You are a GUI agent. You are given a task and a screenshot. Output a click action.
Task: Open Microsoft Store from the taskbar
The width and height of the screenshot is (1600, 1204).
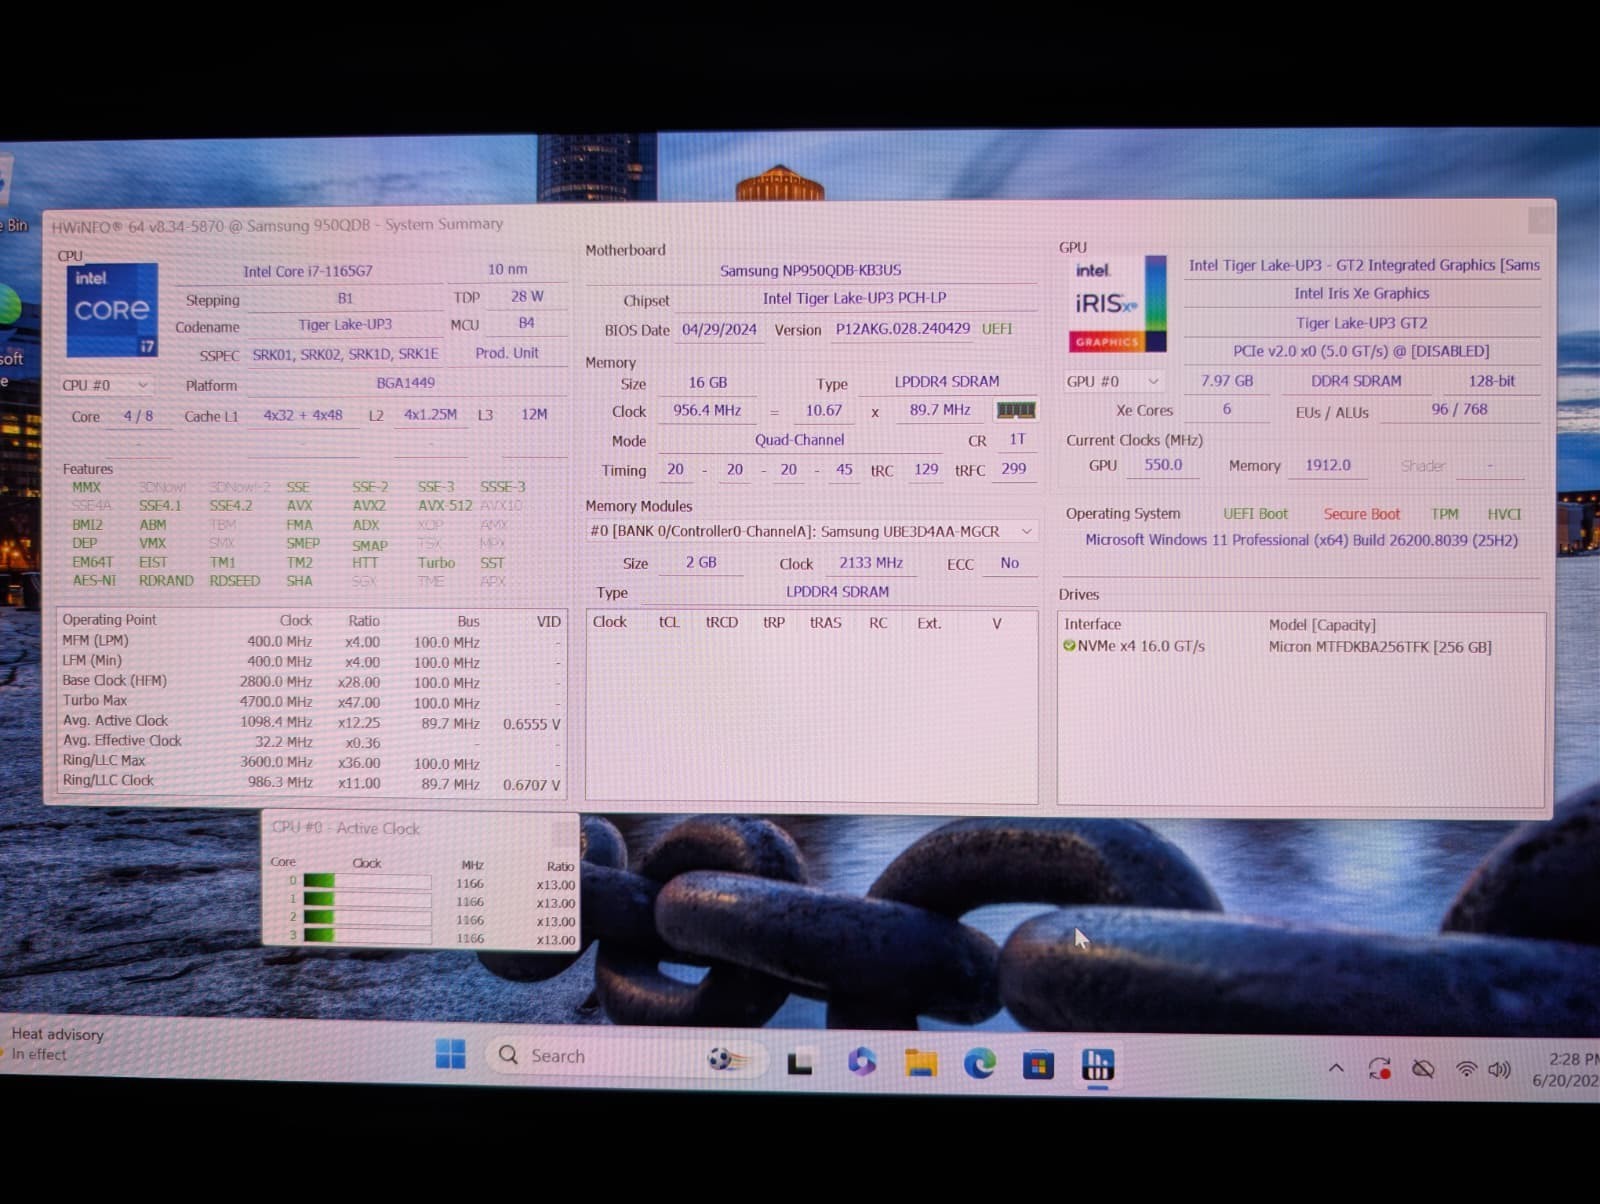point(1038,1065)
